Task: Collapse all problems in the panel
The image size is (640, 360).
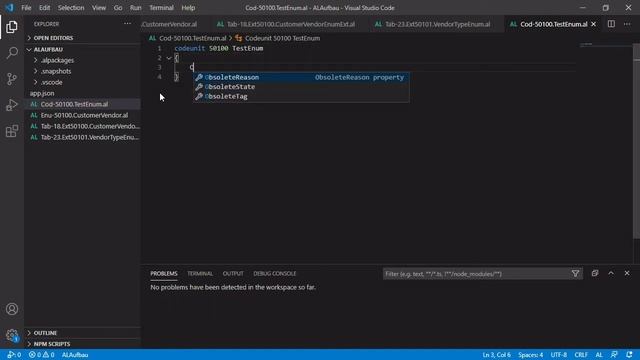Action: [595, 273]
